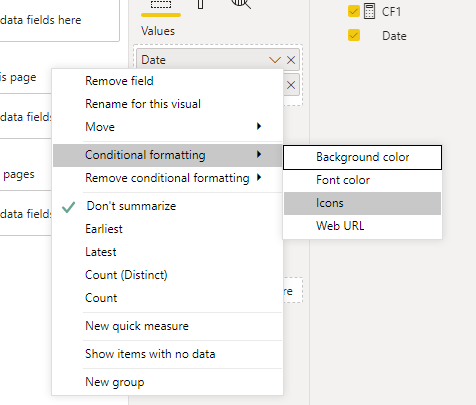
Task: Choose Font color formatting
Action: pyautogui.click(x=362, y=180)
